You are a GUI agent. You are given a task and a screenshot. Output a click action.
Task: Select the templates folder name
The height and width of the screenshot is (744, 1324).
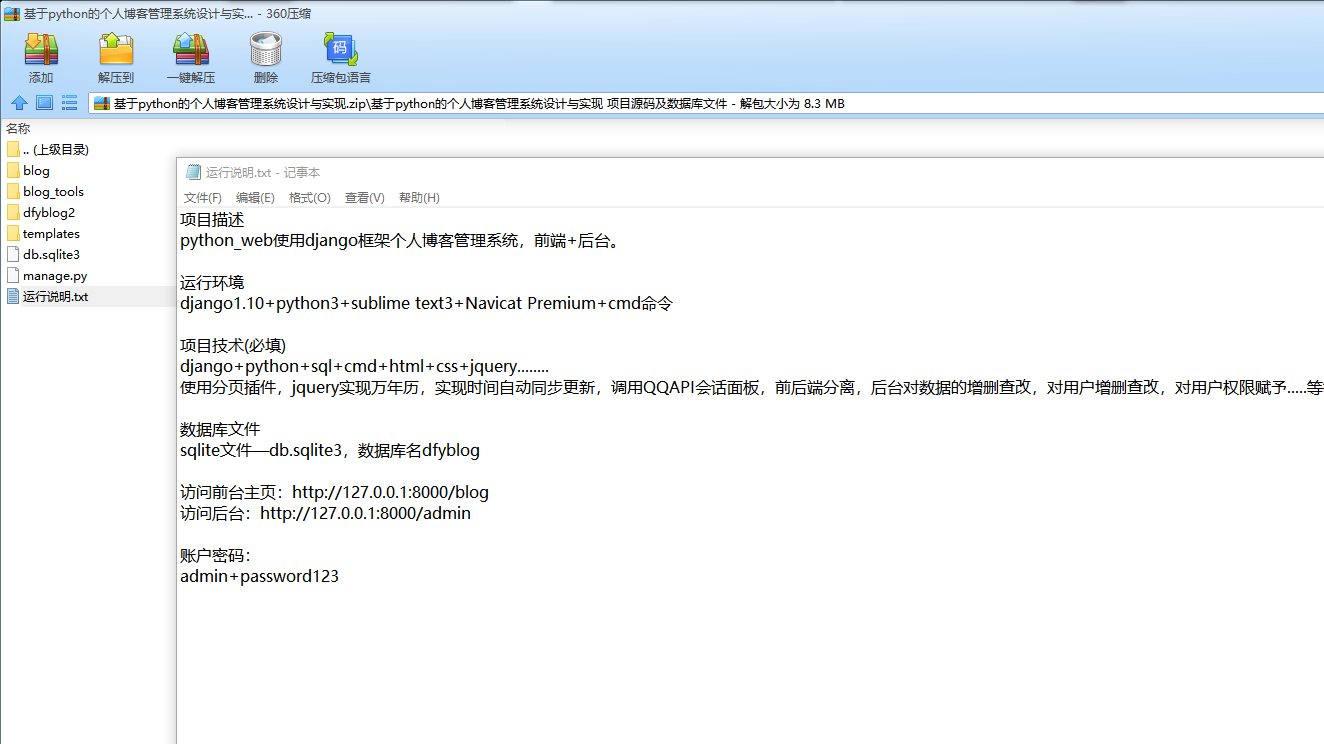click(51, 233)
